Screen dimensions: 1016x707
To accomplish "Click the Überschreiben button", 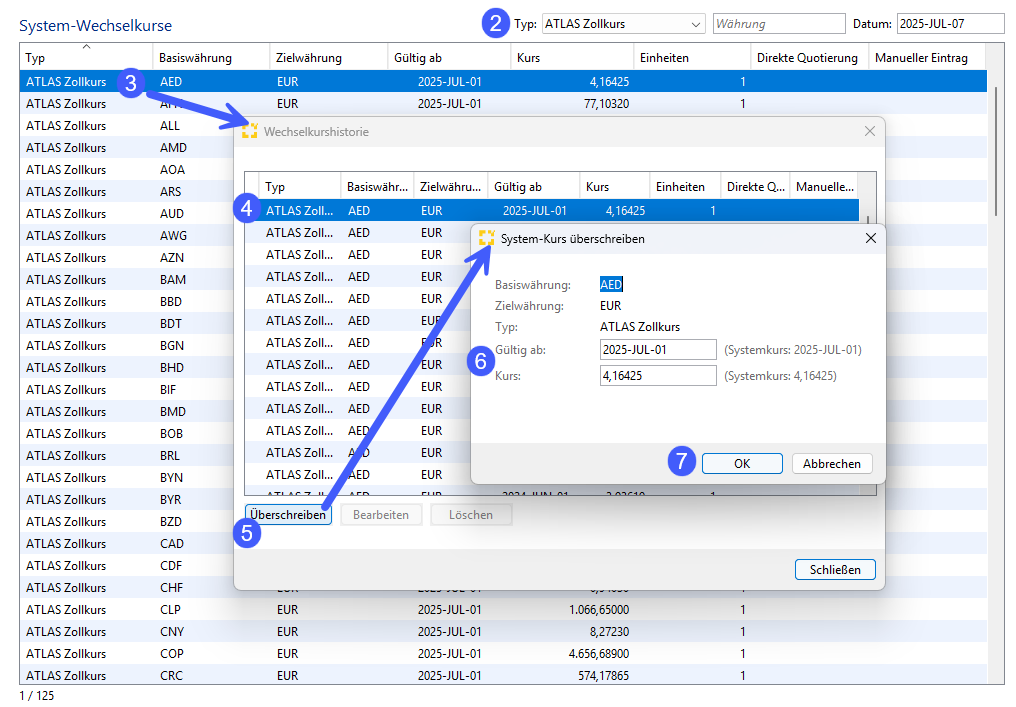I will click(288, 515).
